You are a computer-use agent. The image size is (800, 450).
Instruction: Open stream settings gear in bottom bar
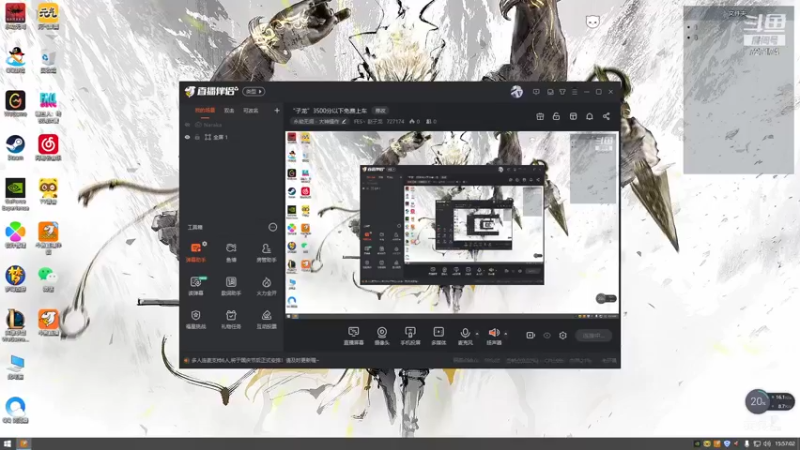pos(563,335)
